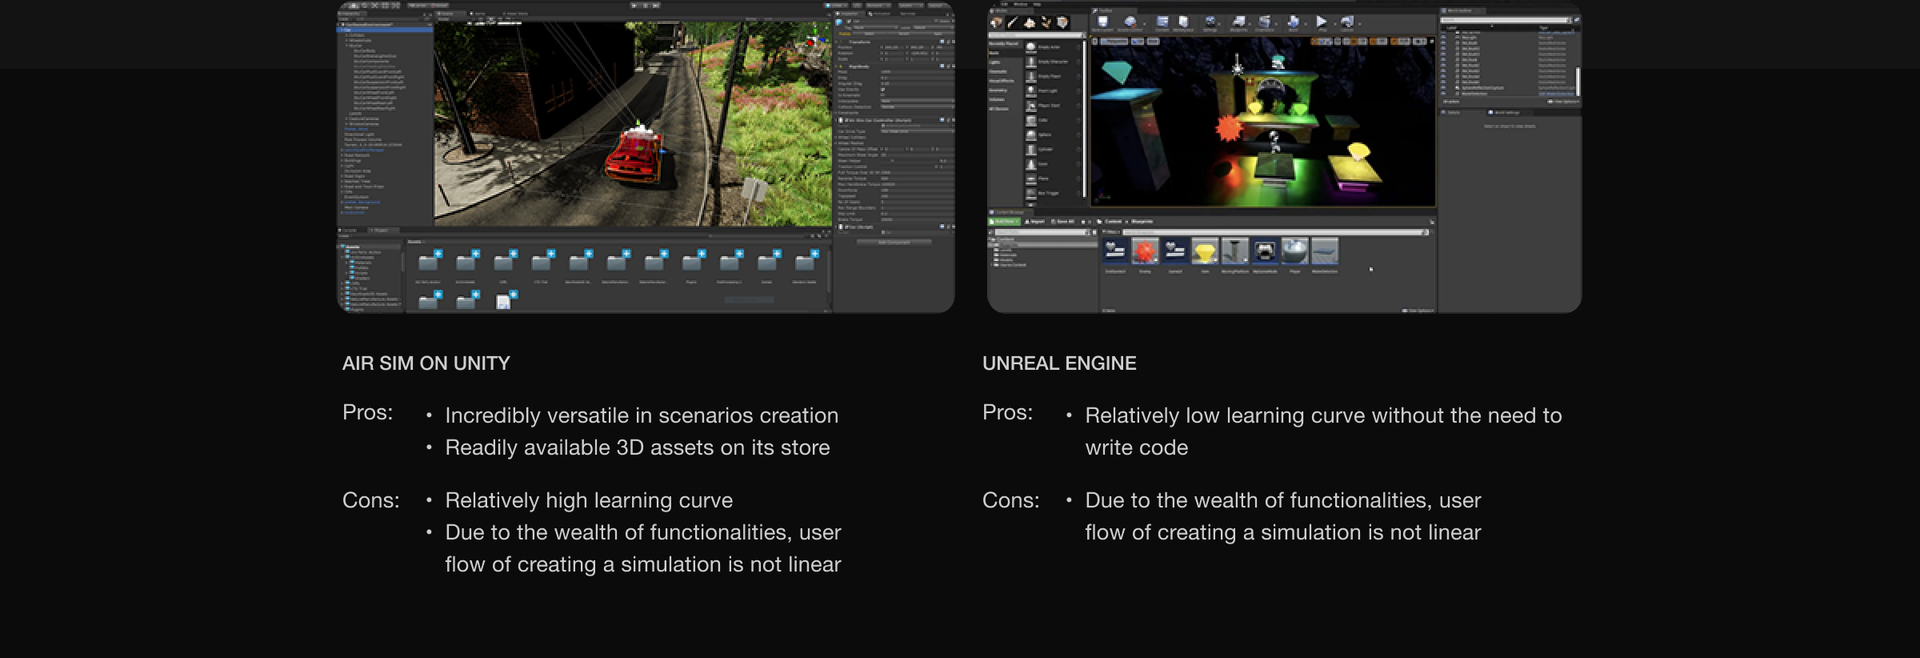Image resolution: width=1920 pixels, height=658 pixels.
Task: Click the scene orientation gizmo in the Unity Scene view
Action: click(815, 37)
